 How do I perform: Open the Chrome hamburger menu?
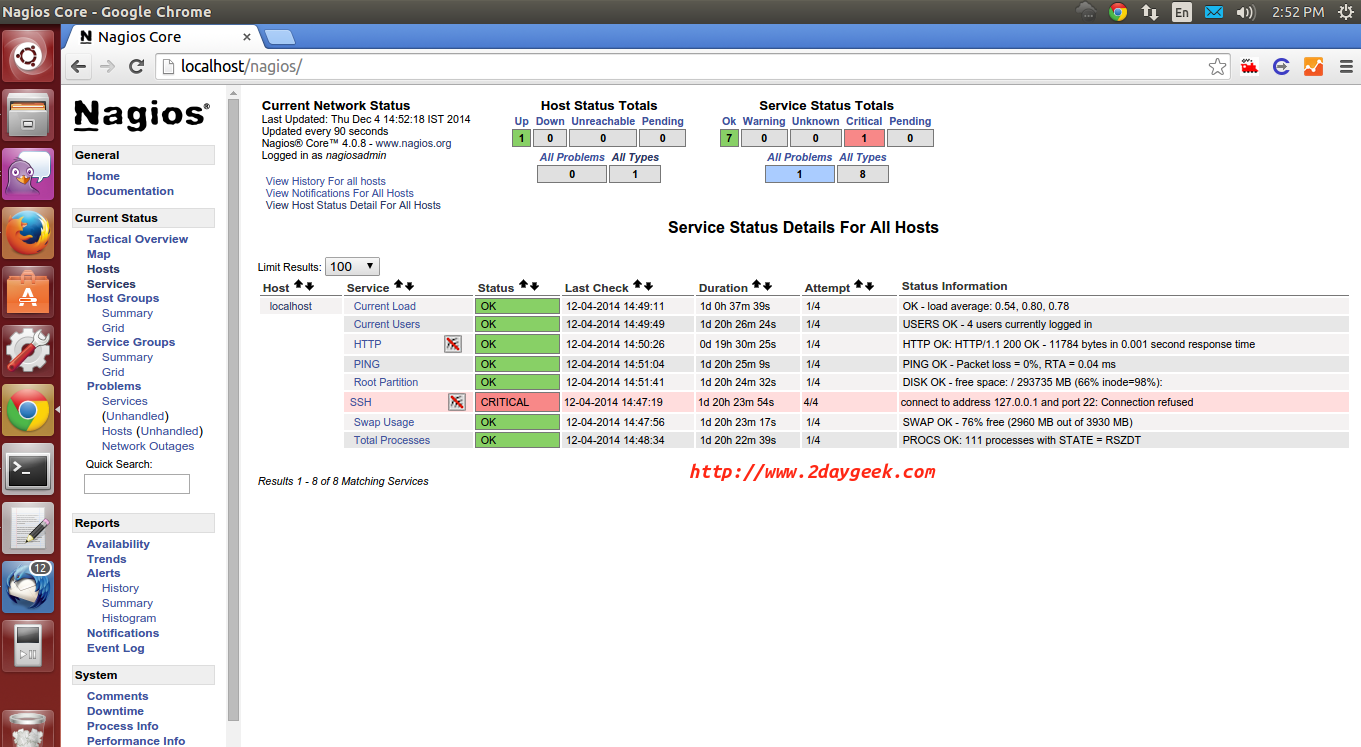1345,67
